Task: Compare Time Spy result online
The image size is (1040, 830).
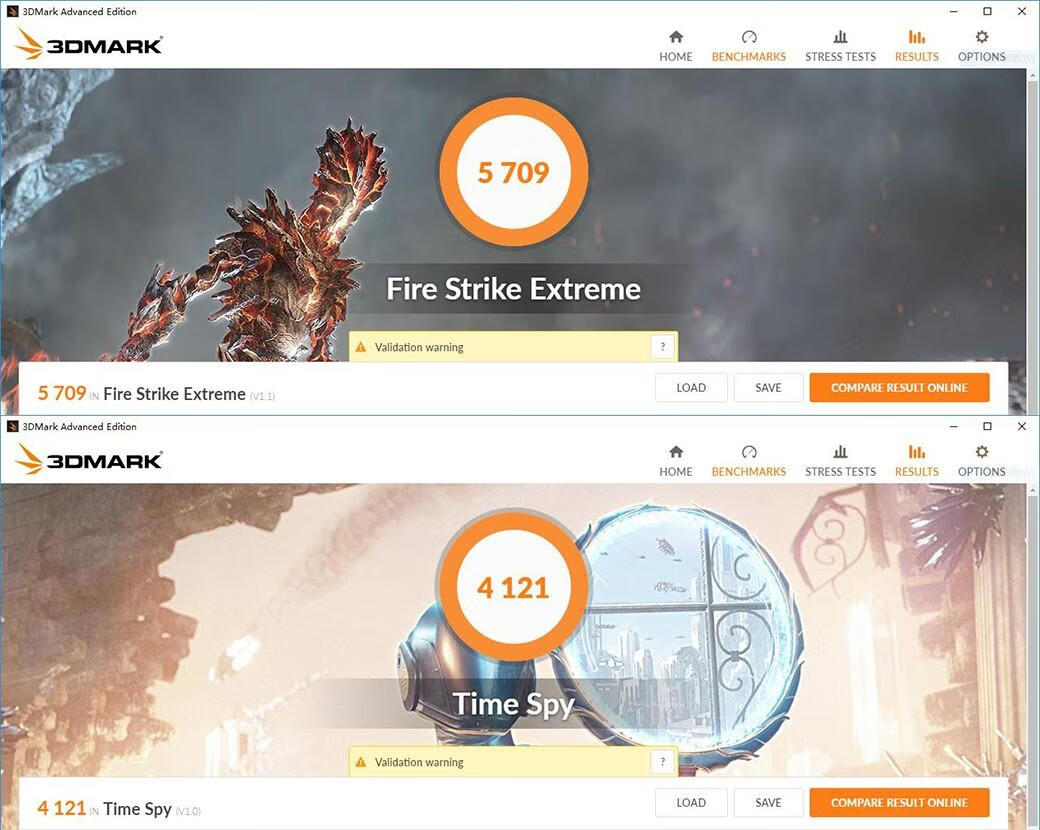Action: [x=899, y=803]
